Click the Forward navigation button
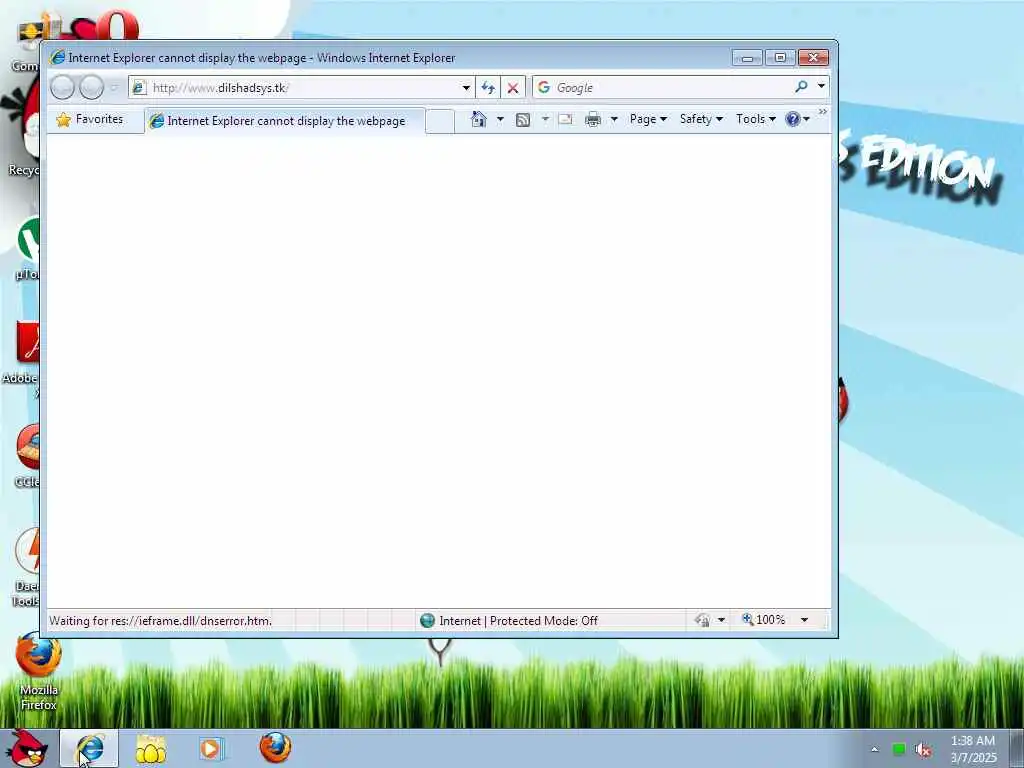The image size is (1024, 768). point(91,88)
